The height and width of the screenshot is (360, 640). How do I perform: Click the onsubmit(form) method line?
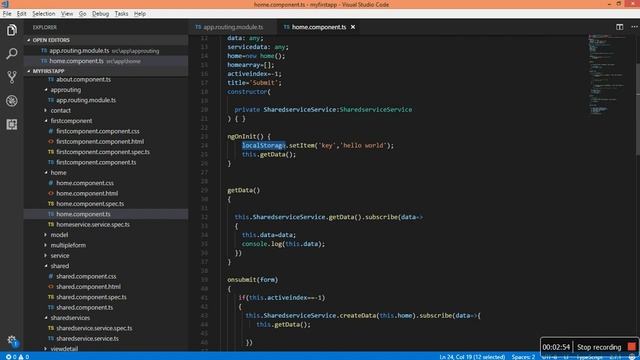click(x=253, y=280)
